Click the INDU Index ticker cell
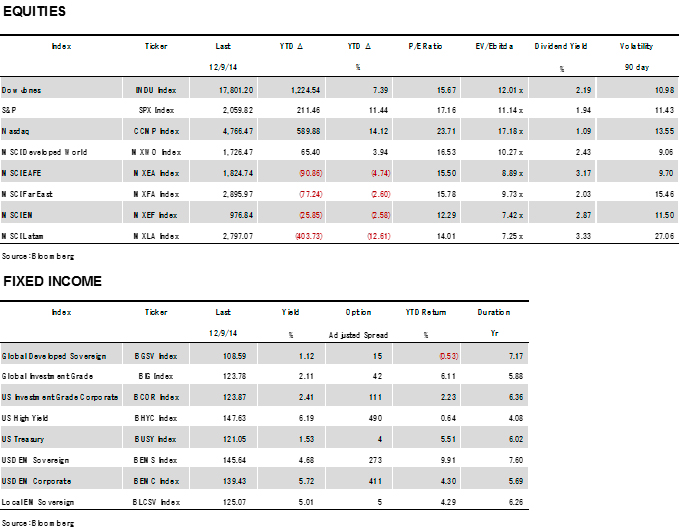This screenshot has height=532, width=680. click(x=157, y=90)
